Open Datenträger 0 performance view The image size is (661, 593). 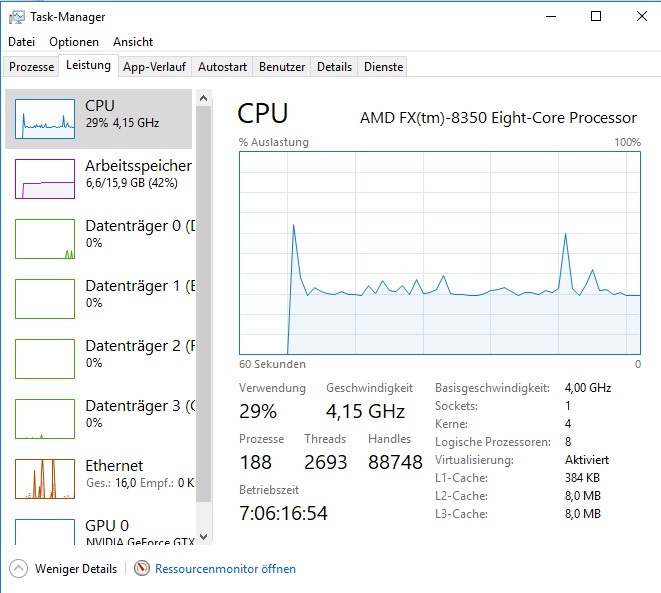45,239
